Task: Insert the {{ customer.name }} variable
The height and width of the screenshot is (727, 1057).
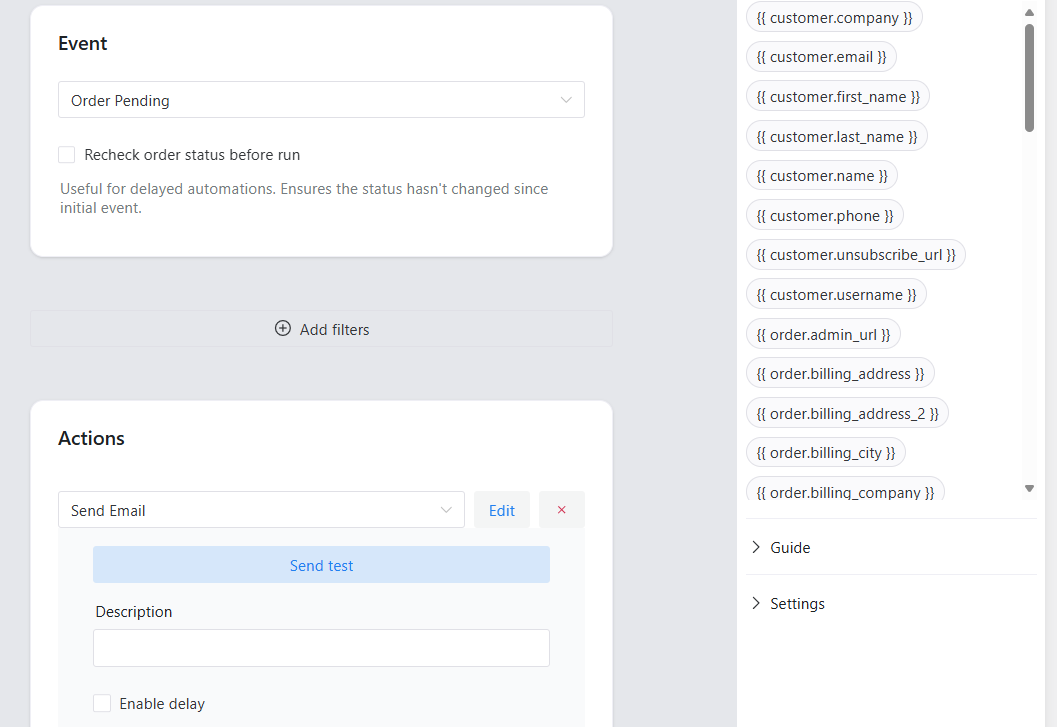Action: 822,176
